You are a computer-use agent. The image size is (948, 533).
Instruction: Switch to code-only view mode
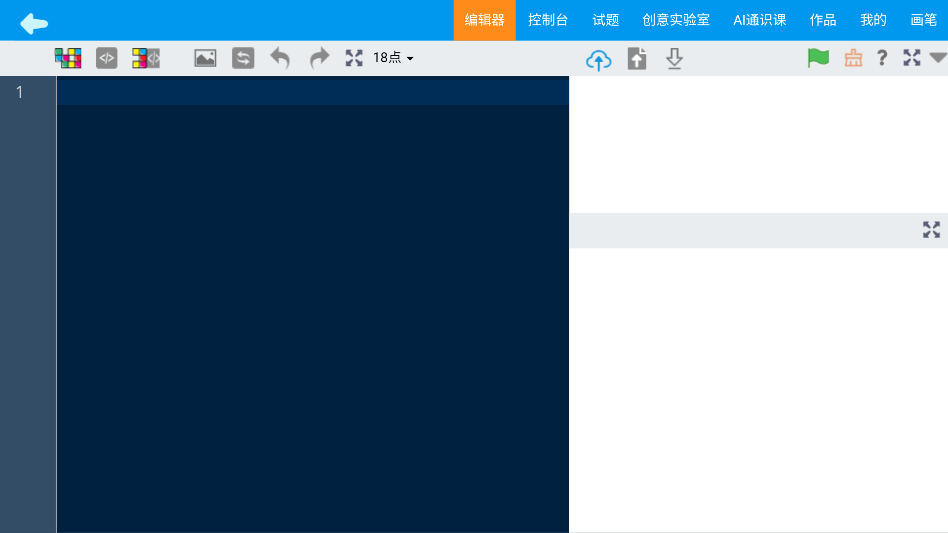click(106, 58)
